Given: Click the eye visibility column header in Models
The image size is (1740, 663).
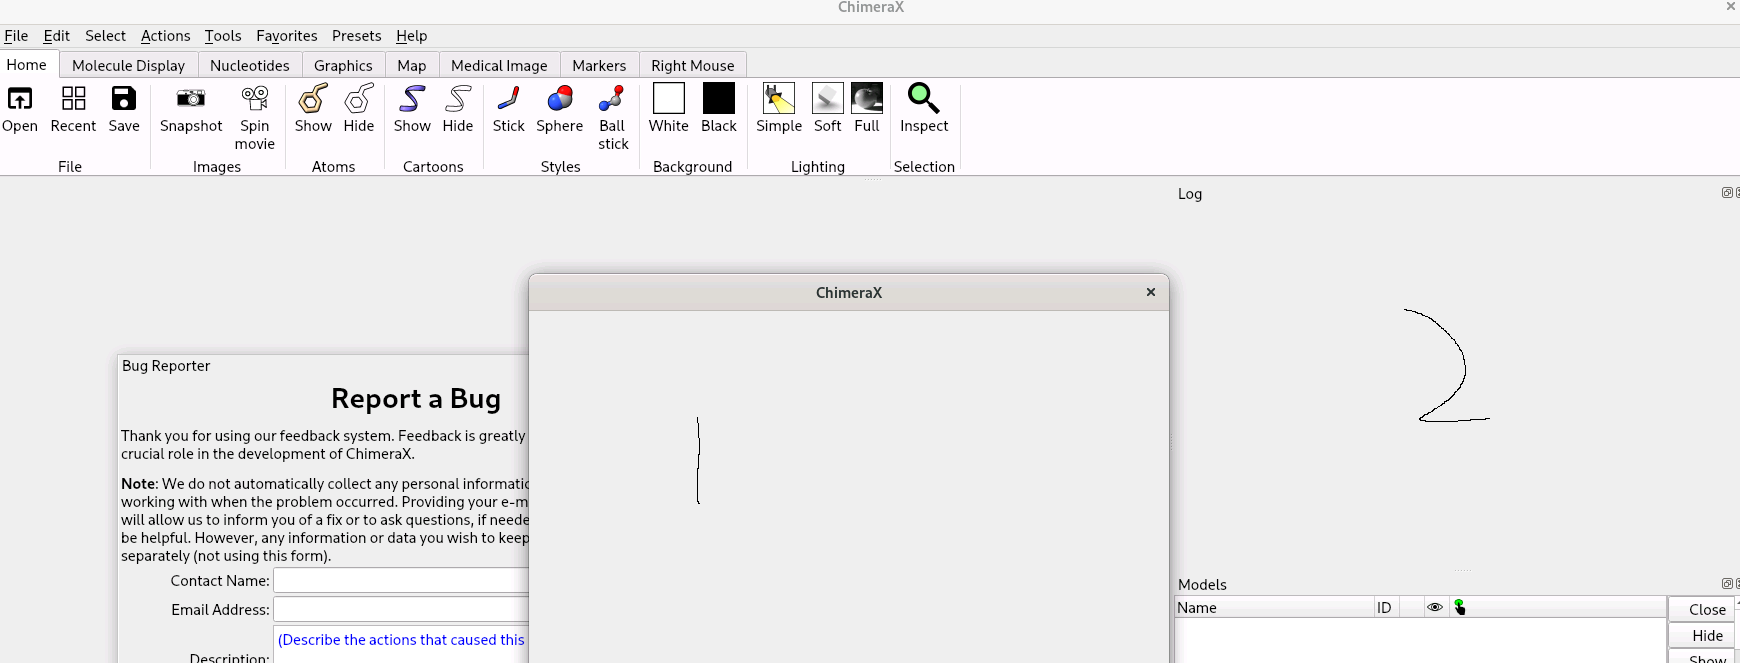Looking at the screenshot, I should tap(1435, 607).
